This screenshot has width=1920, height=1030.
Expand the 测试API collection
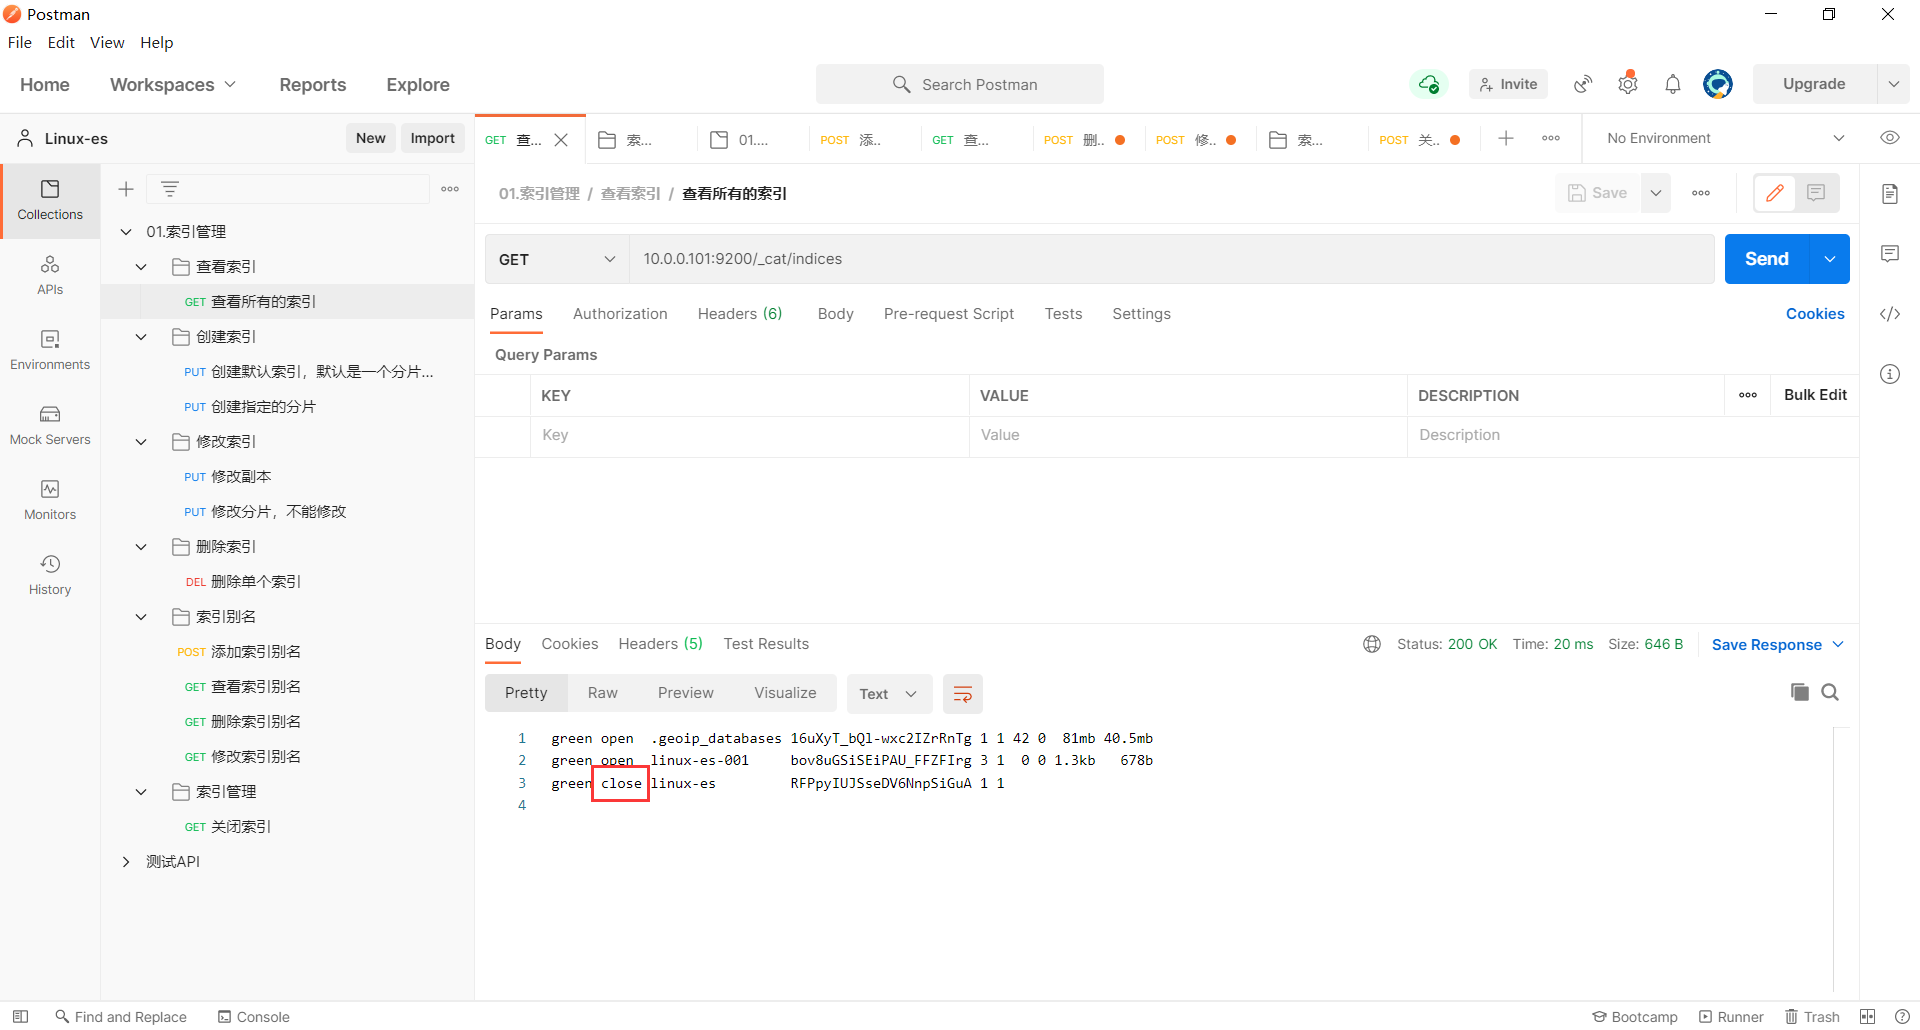[x=126, y=862]
